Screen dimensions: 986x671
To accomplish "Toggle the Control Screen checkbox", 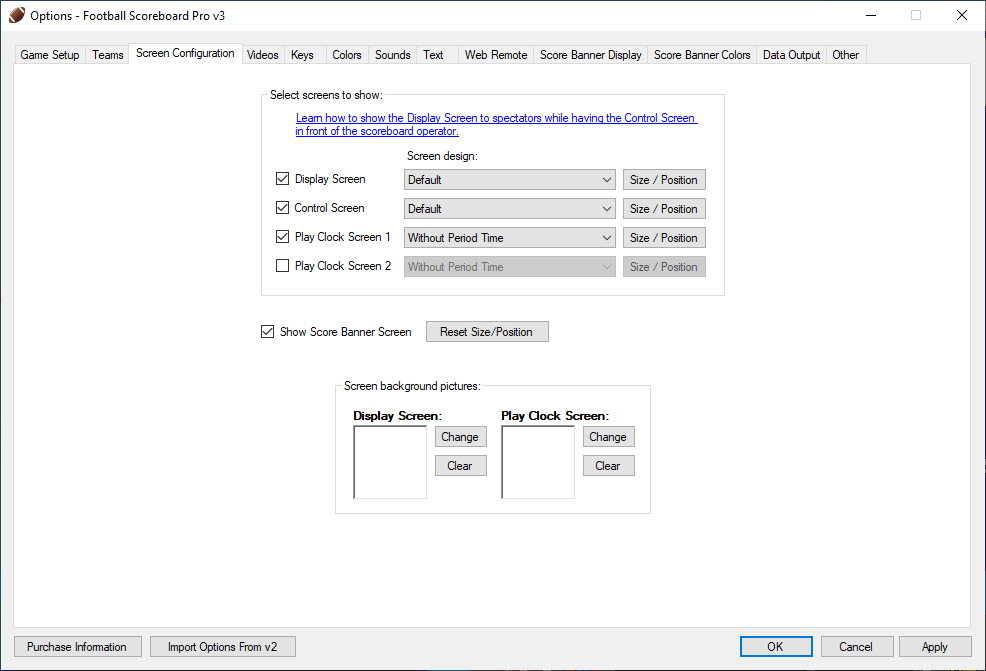I will click(x=283, y=209).
